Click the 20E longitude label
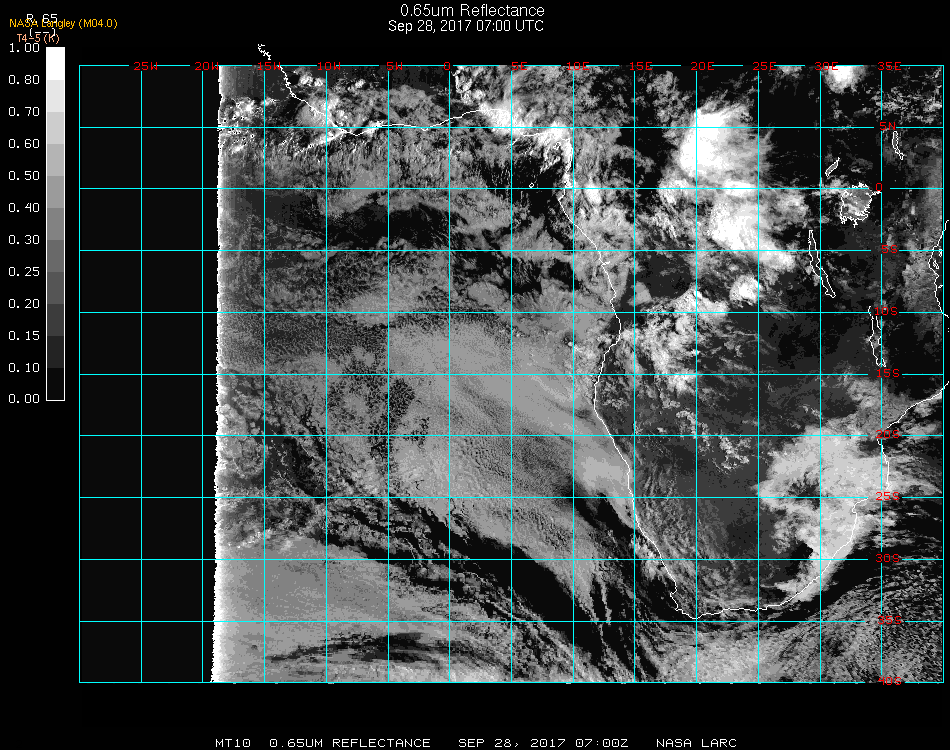This screenshot has height=750, width=950. [x=702, y=67]
